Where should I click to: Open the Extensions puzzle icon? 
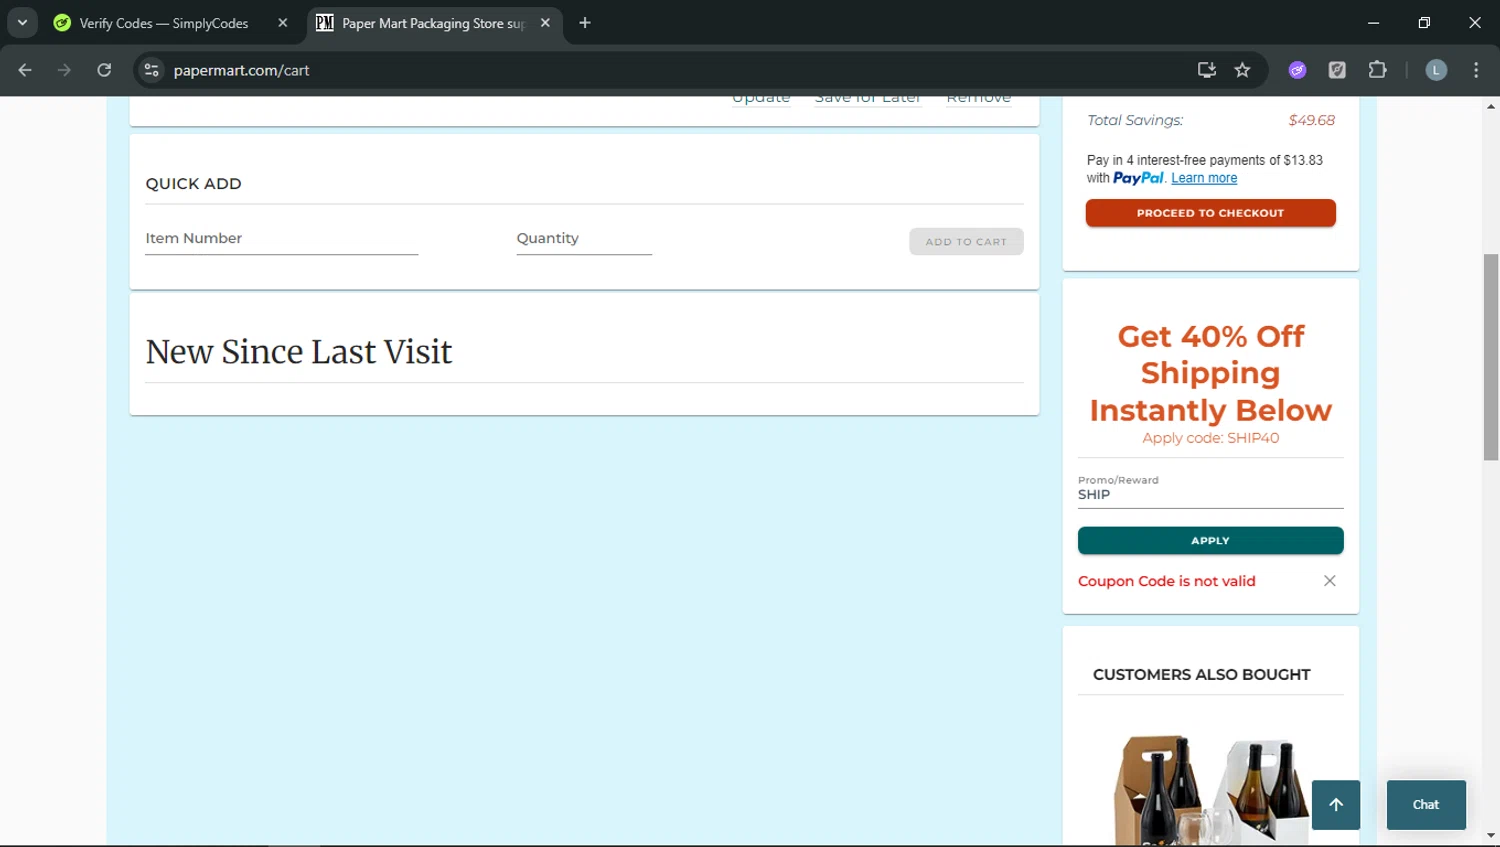click(1377, 70)
